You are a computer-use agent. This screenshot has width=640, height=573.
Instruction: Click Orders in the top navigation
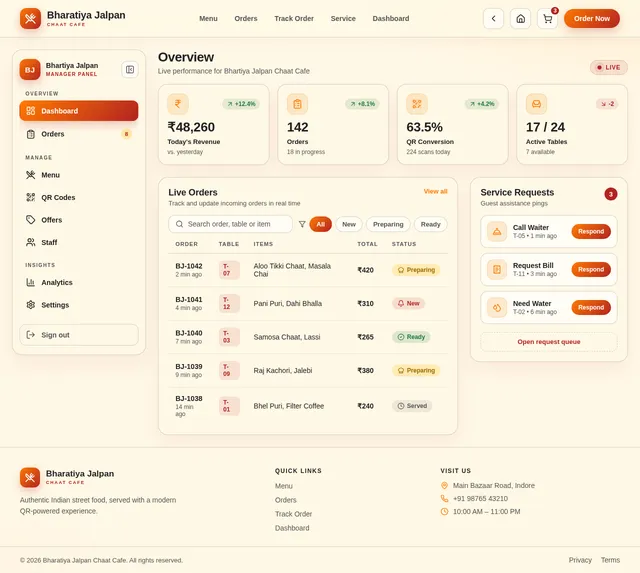[246, 18]
